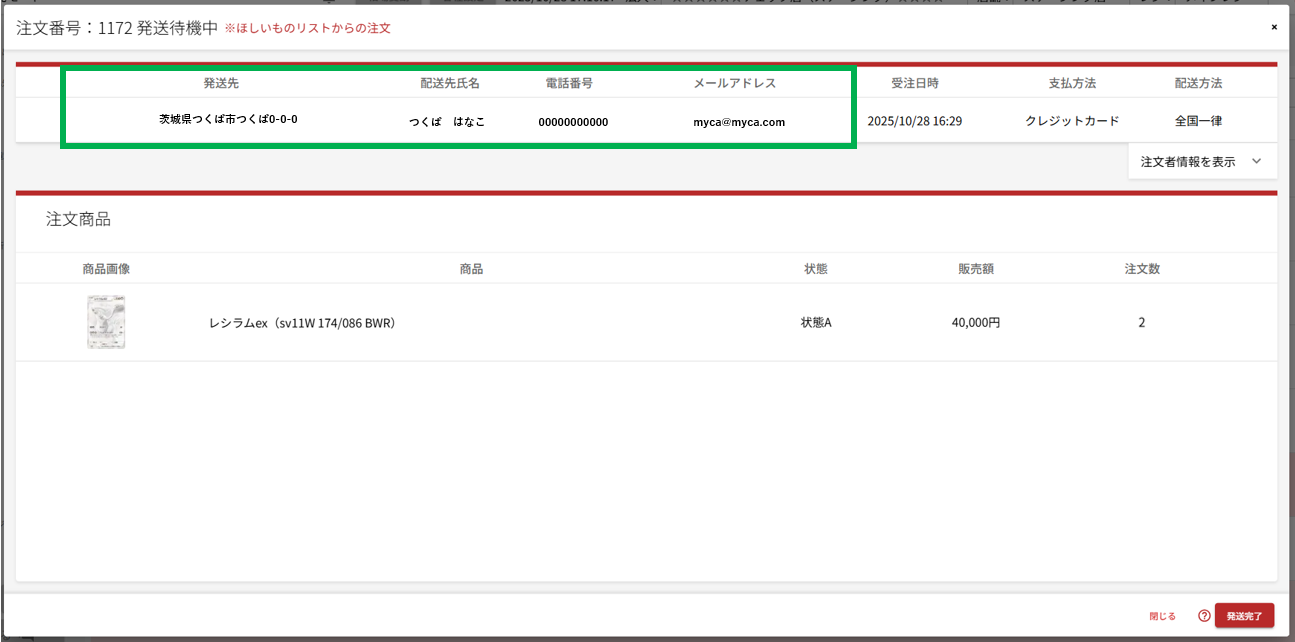Select the product name レシラムex（sv11W 174/086 BWR）
1295x642 pixels.
302,323
